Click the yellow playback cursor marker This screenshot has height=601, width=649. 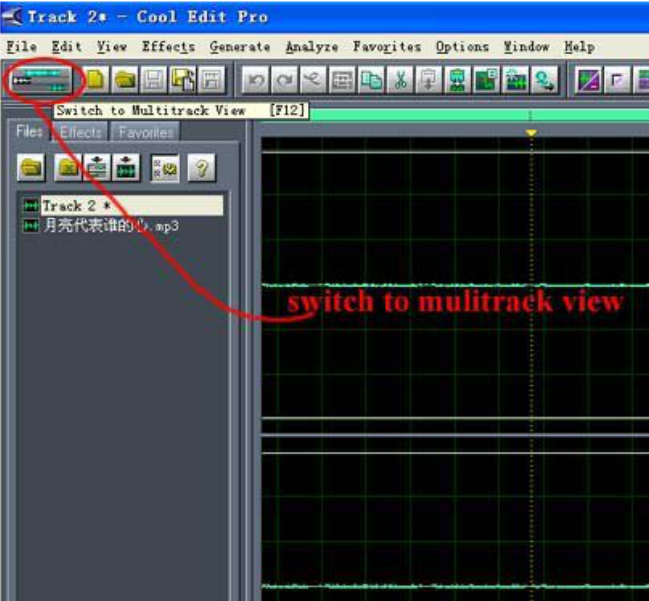[531, 133]
